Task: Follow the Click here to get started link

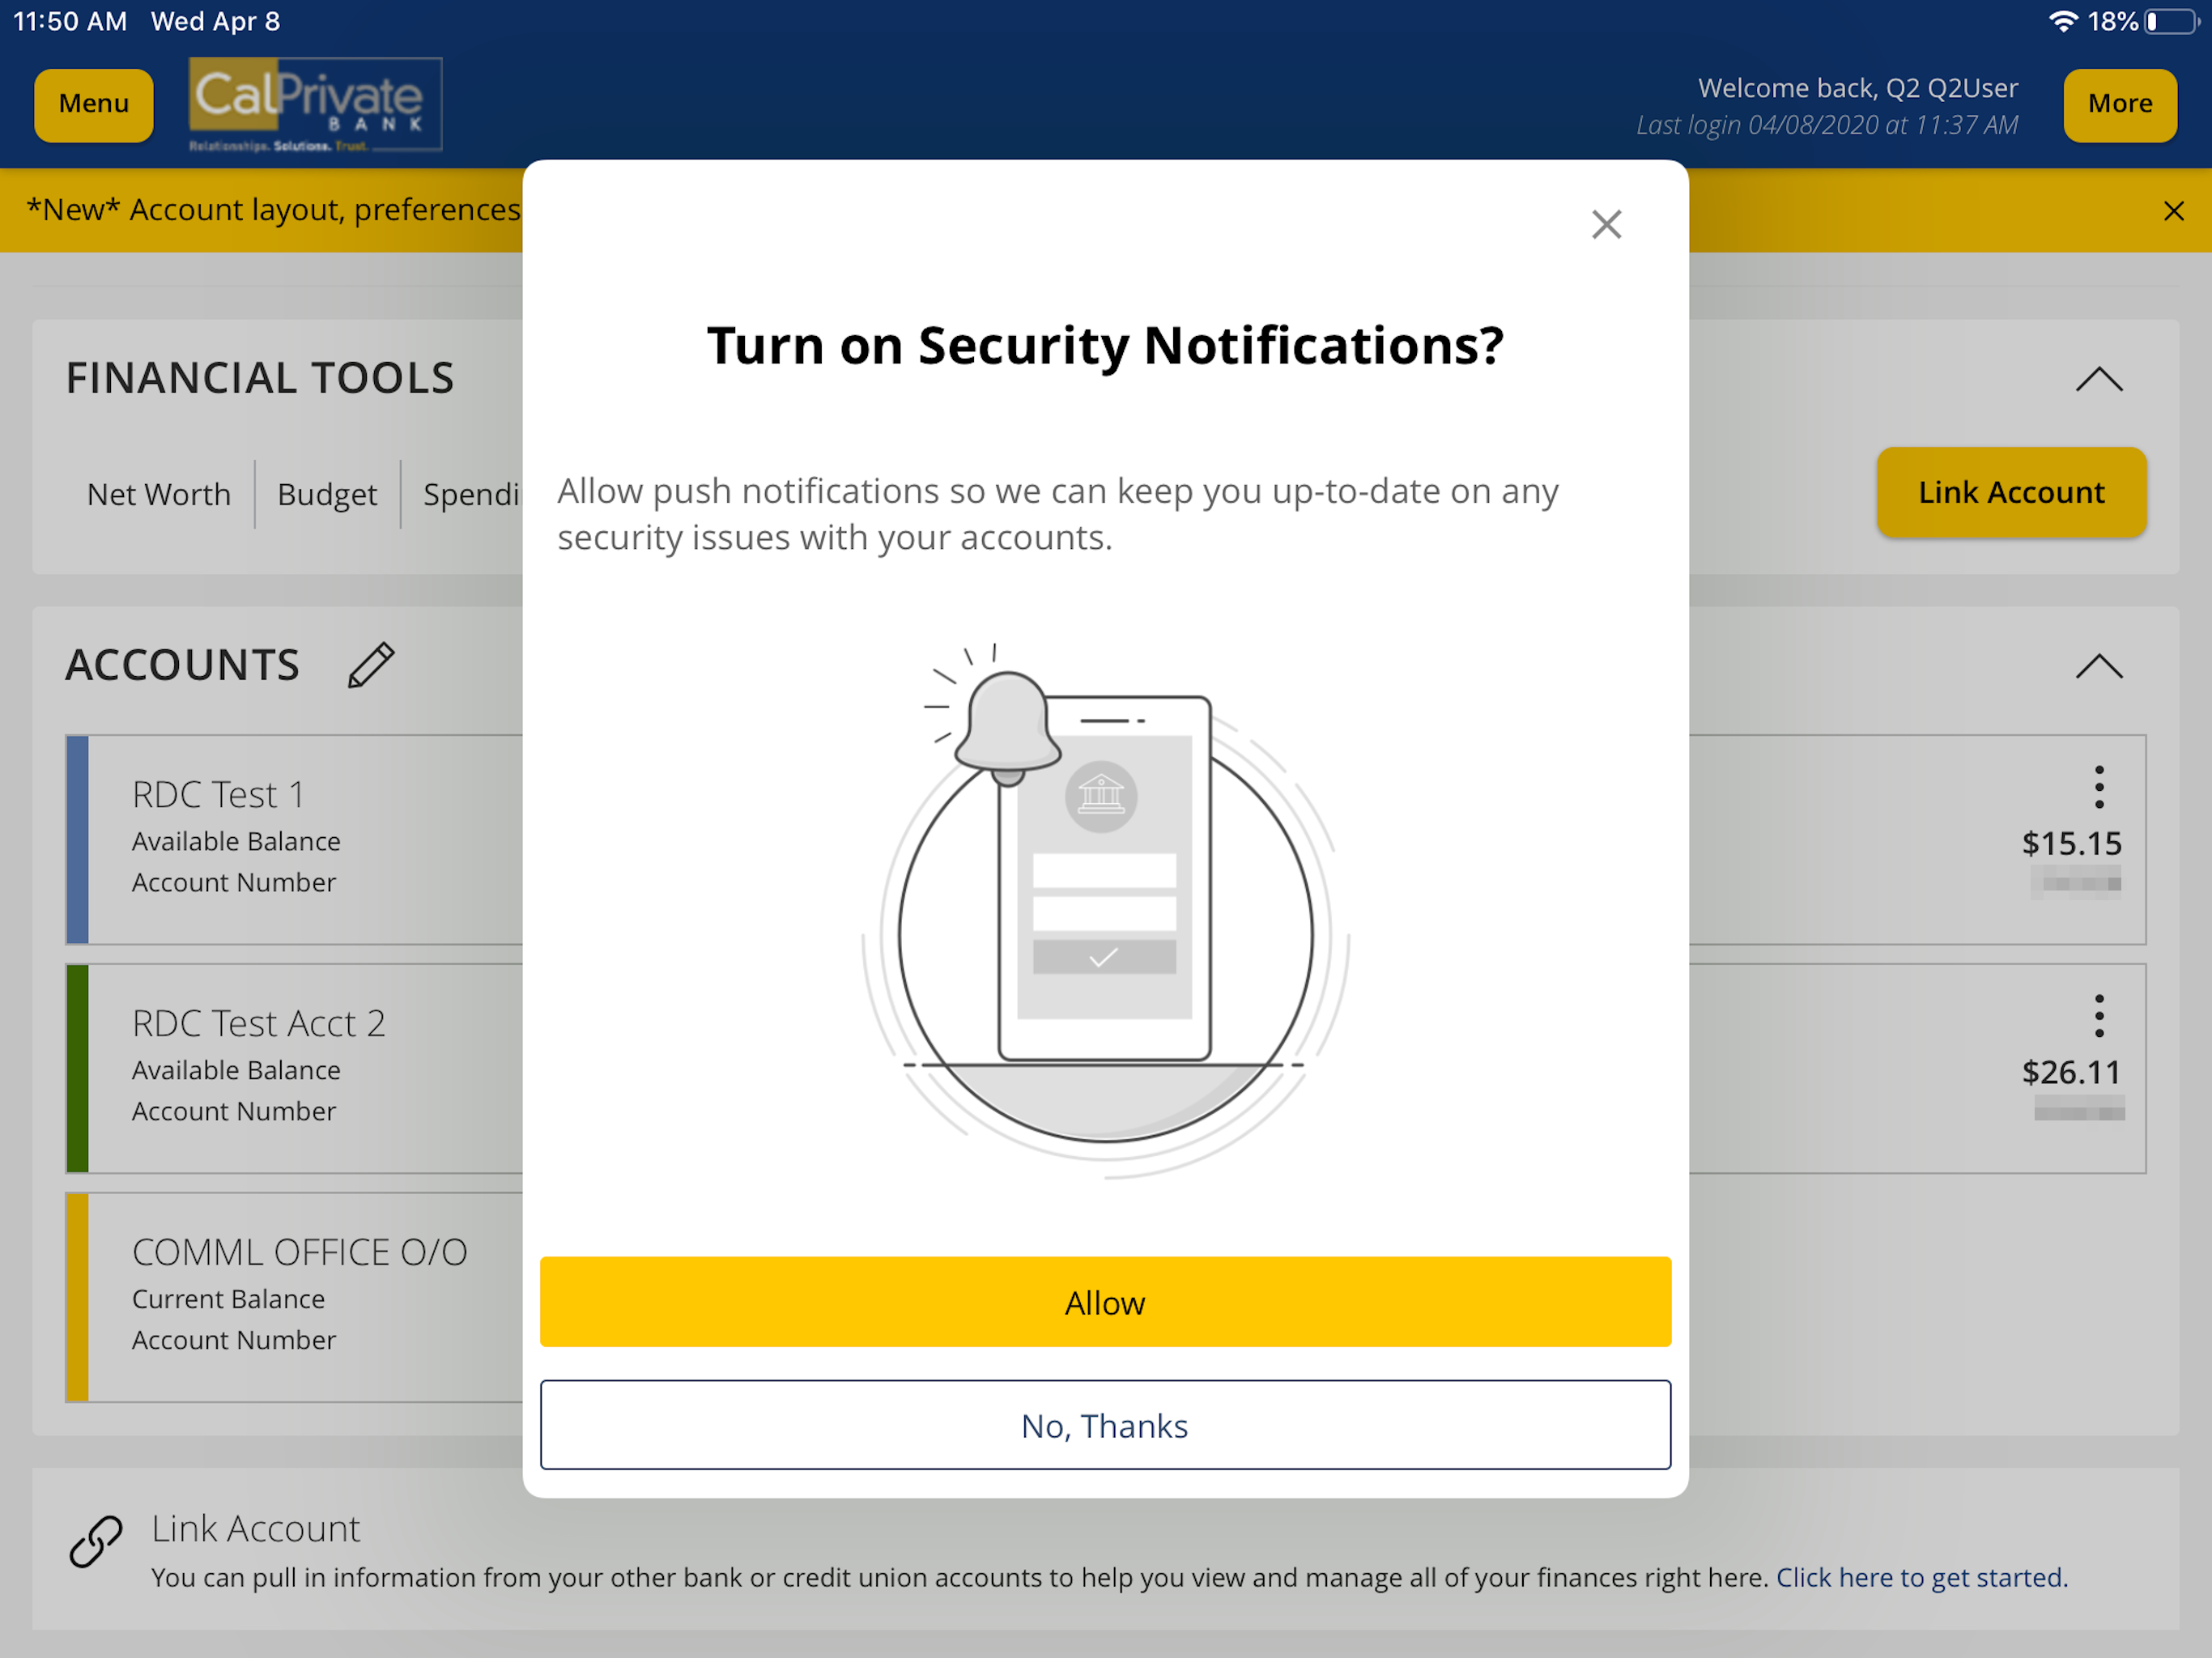Action: [x=1921, y=1577]
